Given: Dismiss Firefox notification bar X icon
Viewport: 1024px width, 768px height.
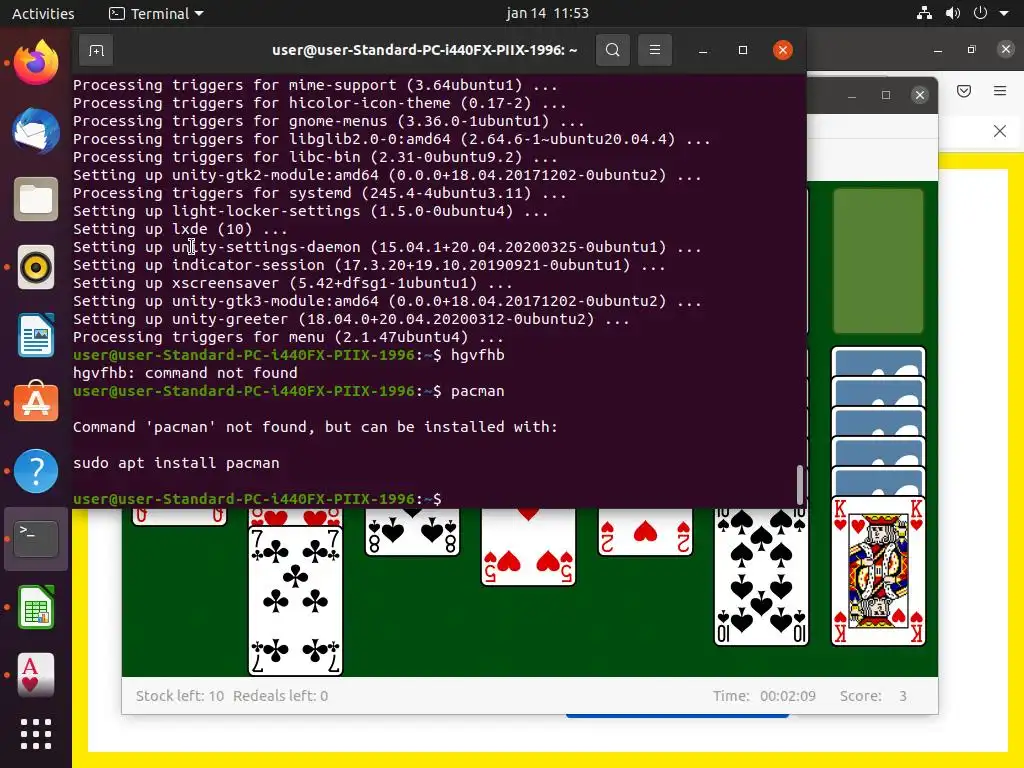Looking at the screenshot, I should tap(1000, 131).
